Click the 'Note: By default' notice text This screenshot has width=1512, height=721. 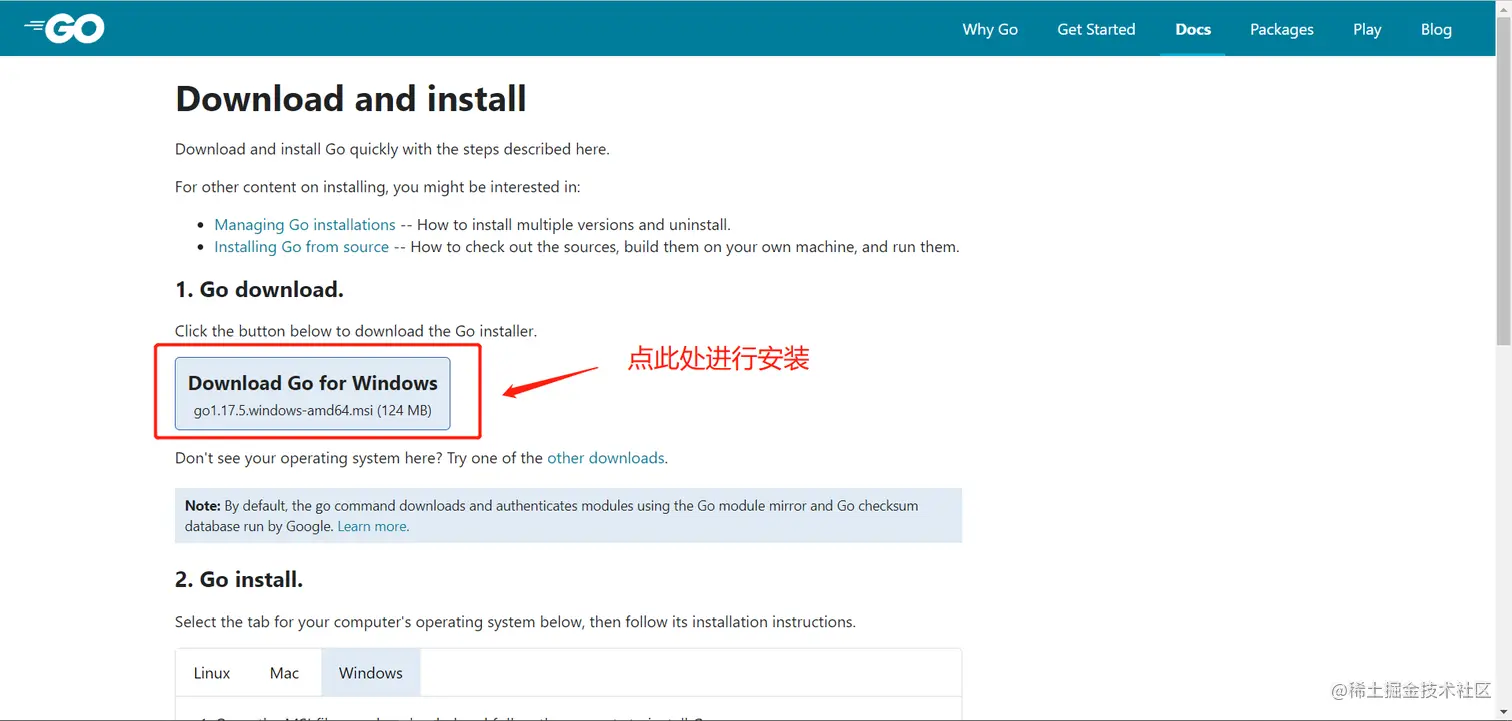[568, 516]
